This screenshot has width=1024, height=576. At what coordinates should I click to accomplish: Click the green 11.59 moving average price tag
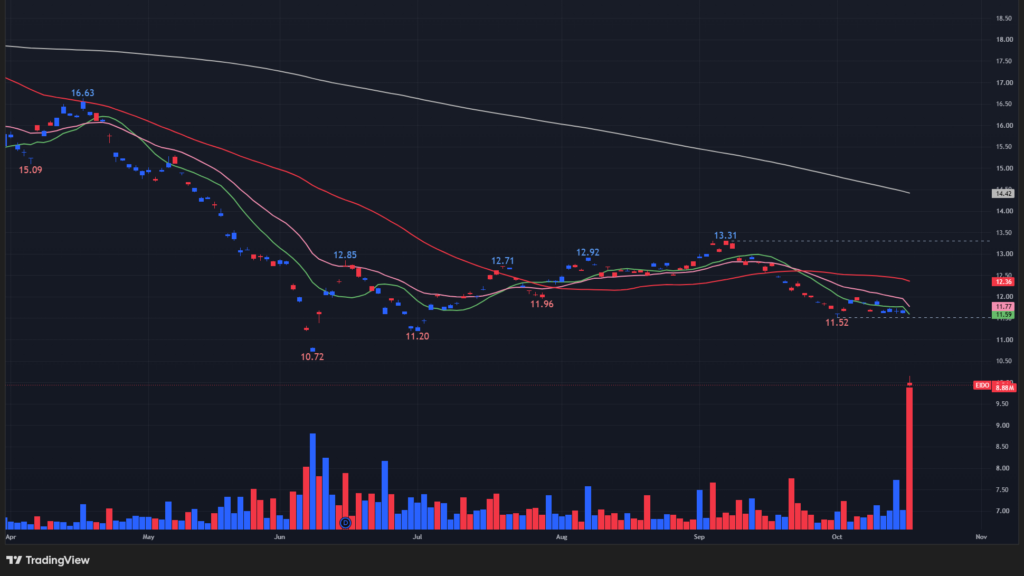point(1003,315)
